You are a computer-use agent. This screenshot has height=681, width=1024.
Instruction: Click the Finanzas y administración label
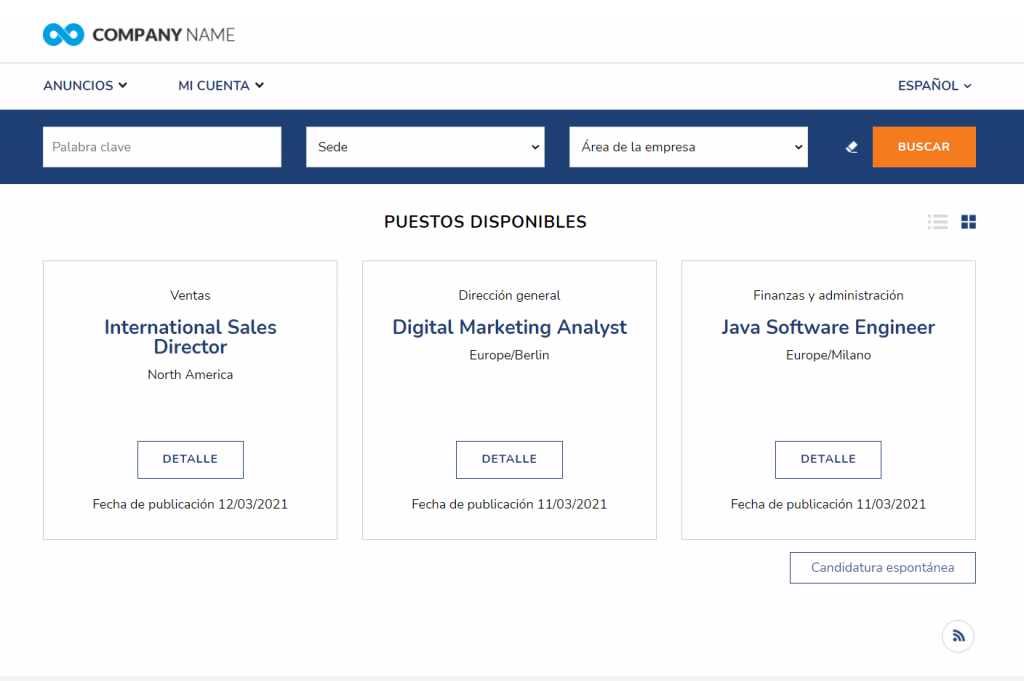[828, 295]
